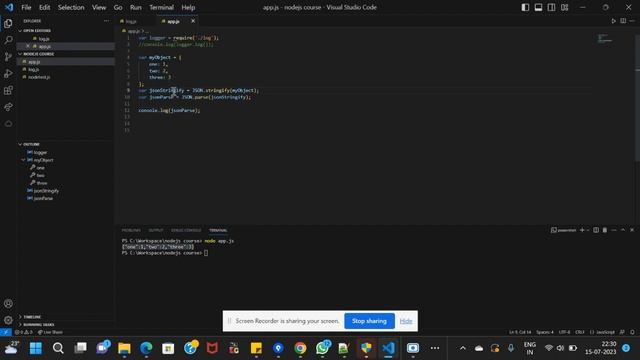Click the Ln, Col cursor position indicator
The width and height of the screenshot is (640, 360).
pos(520,332)
